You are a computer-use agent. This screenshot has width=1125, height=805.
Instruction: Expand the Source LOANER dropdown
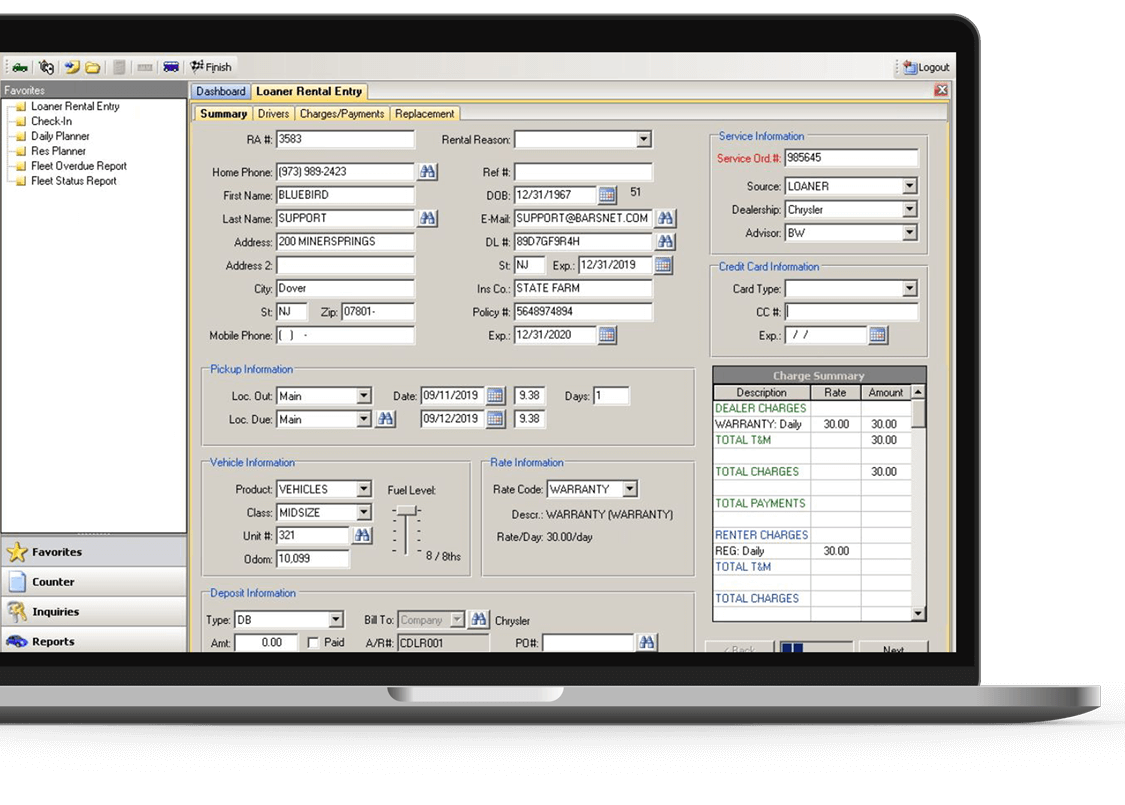pos(910,186)
